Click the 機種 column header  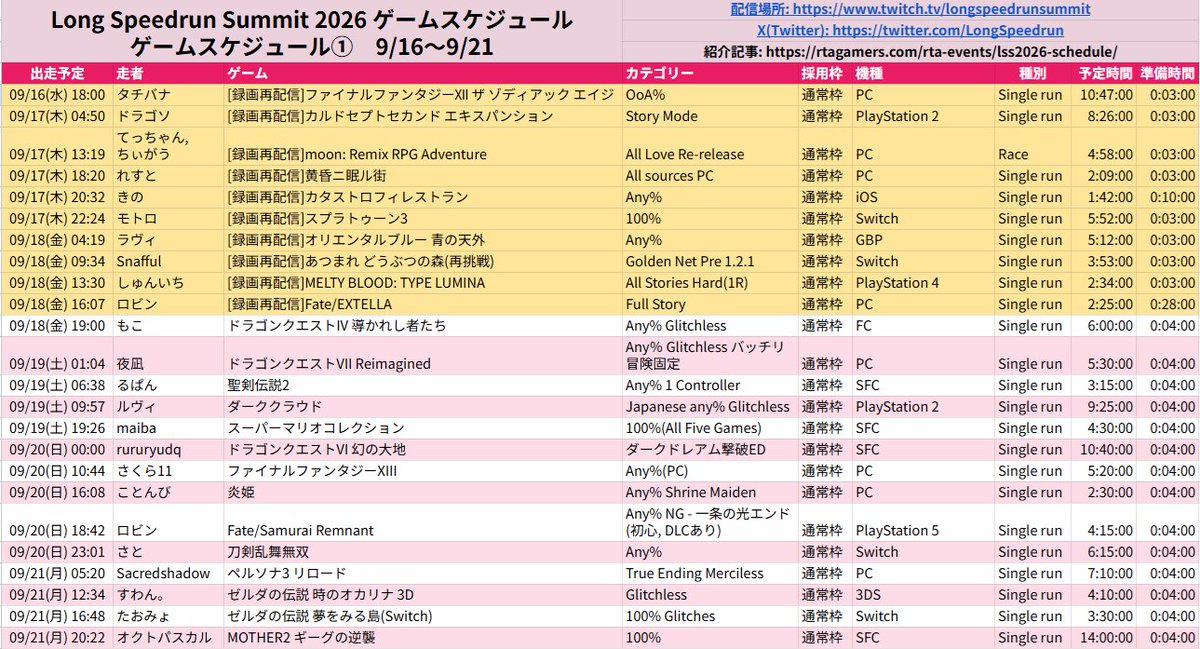[923, 73]
